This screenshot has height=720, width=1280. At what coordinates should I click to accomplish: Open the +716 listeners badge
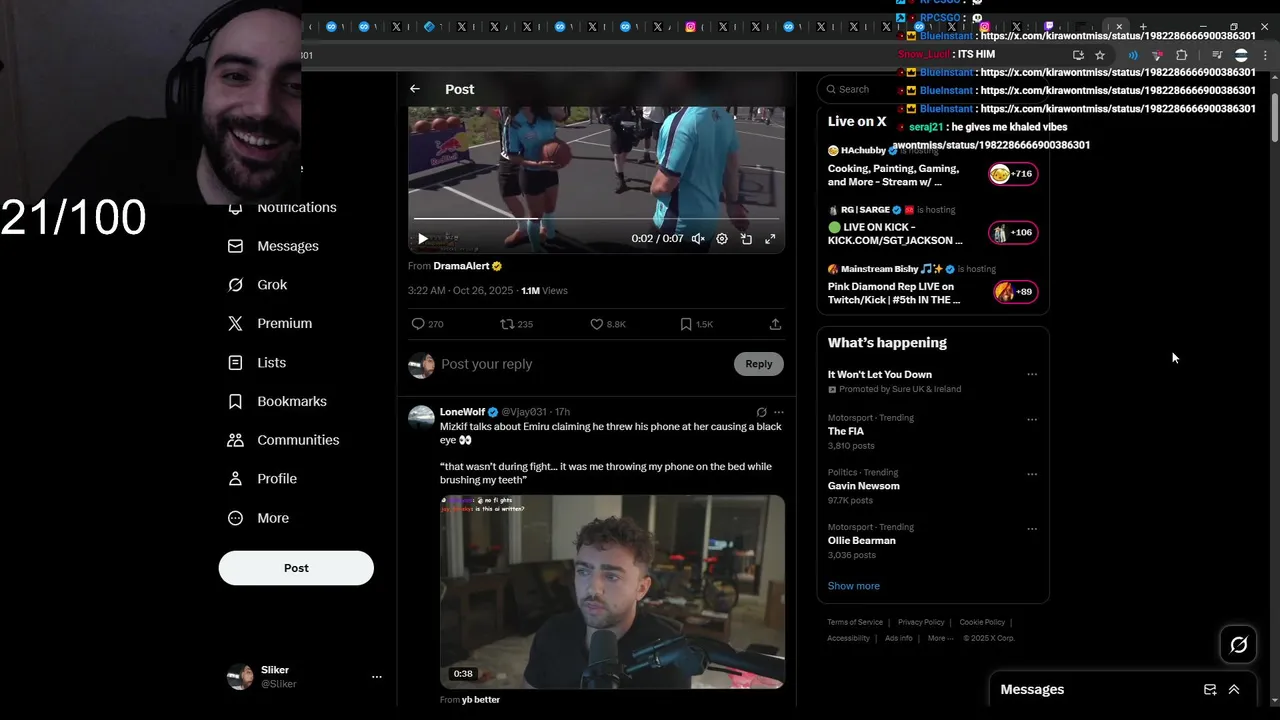(x=1013, y=174)
